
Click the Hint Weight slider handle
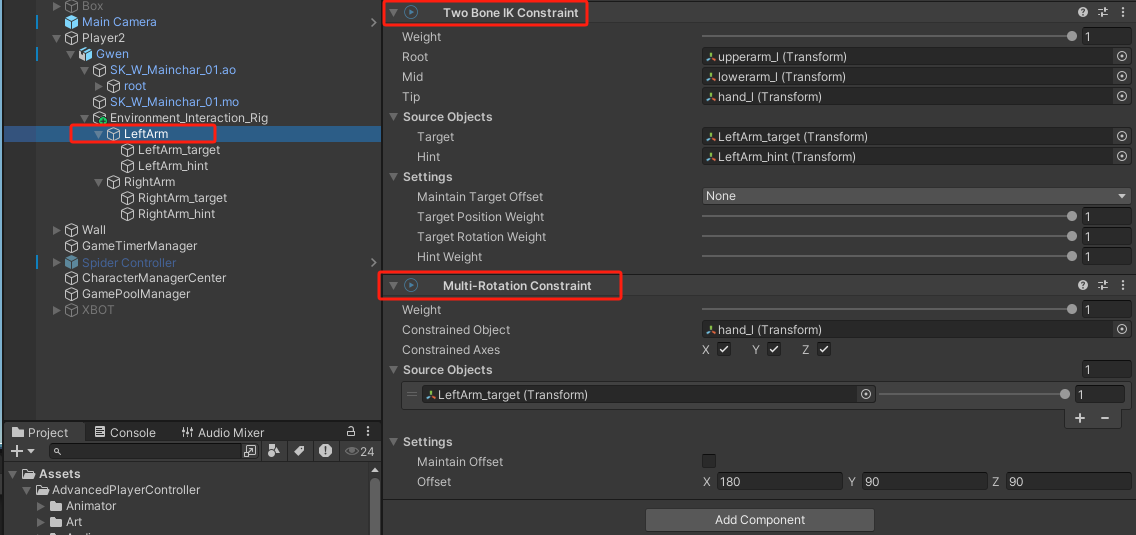pos(1072,257)
